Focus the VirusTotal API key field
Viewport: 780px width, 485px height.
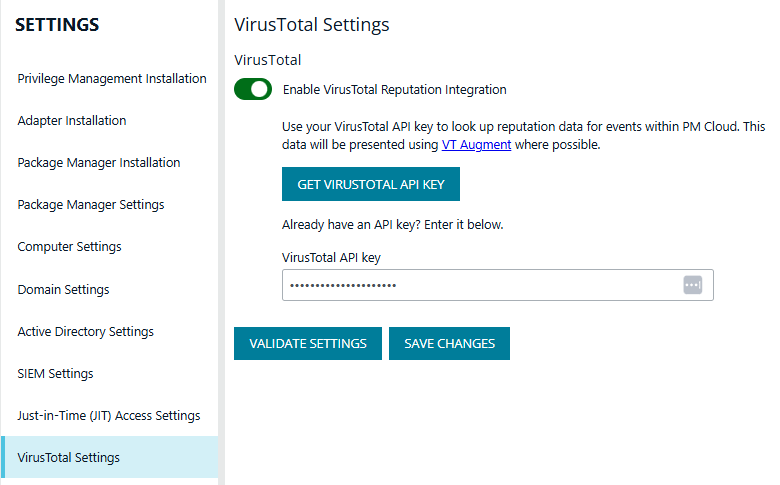tap(497, 285)
